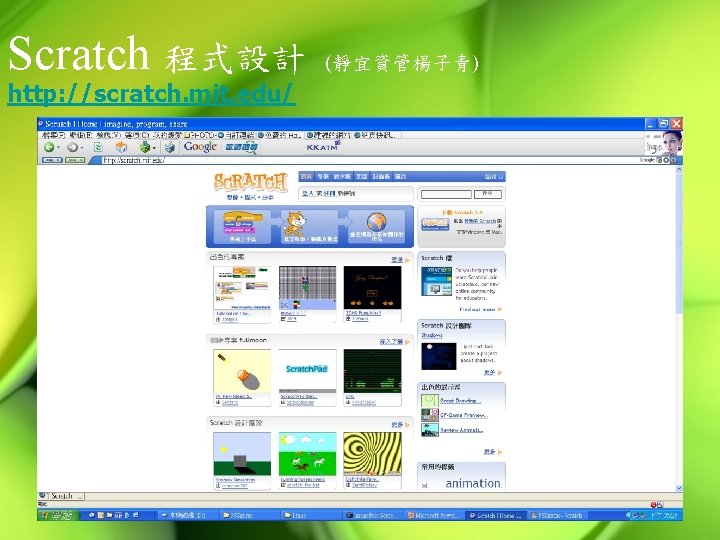Click more link in the third projects section
Screen dimensions: 720x540
pos(397,425)
